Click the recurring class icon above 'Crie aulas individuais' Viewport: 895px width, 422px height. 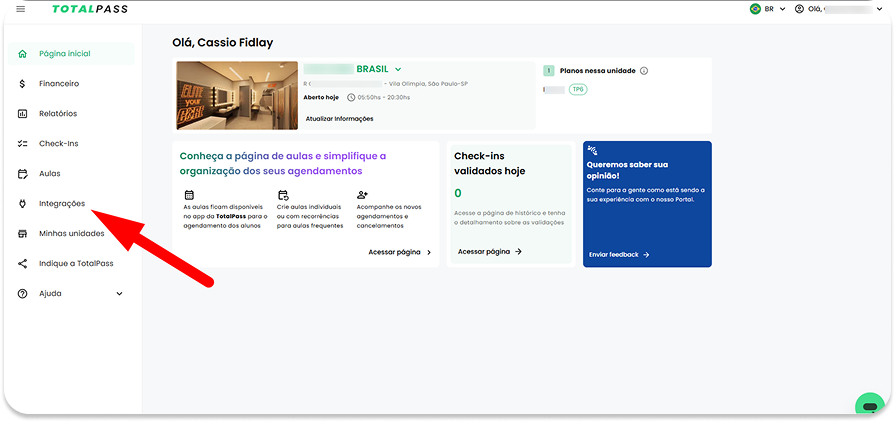[283, 195]
